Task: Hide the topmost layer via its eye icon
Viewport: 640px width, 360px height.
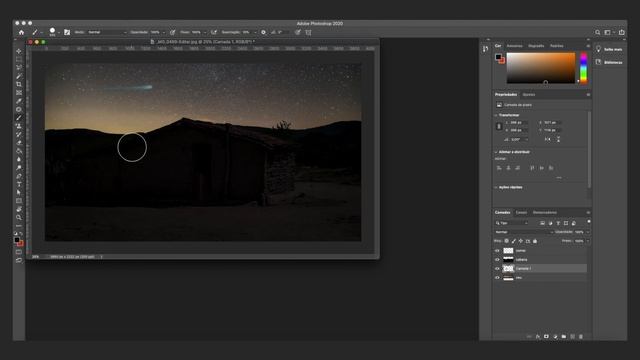Action: click(x=497, y=251)
